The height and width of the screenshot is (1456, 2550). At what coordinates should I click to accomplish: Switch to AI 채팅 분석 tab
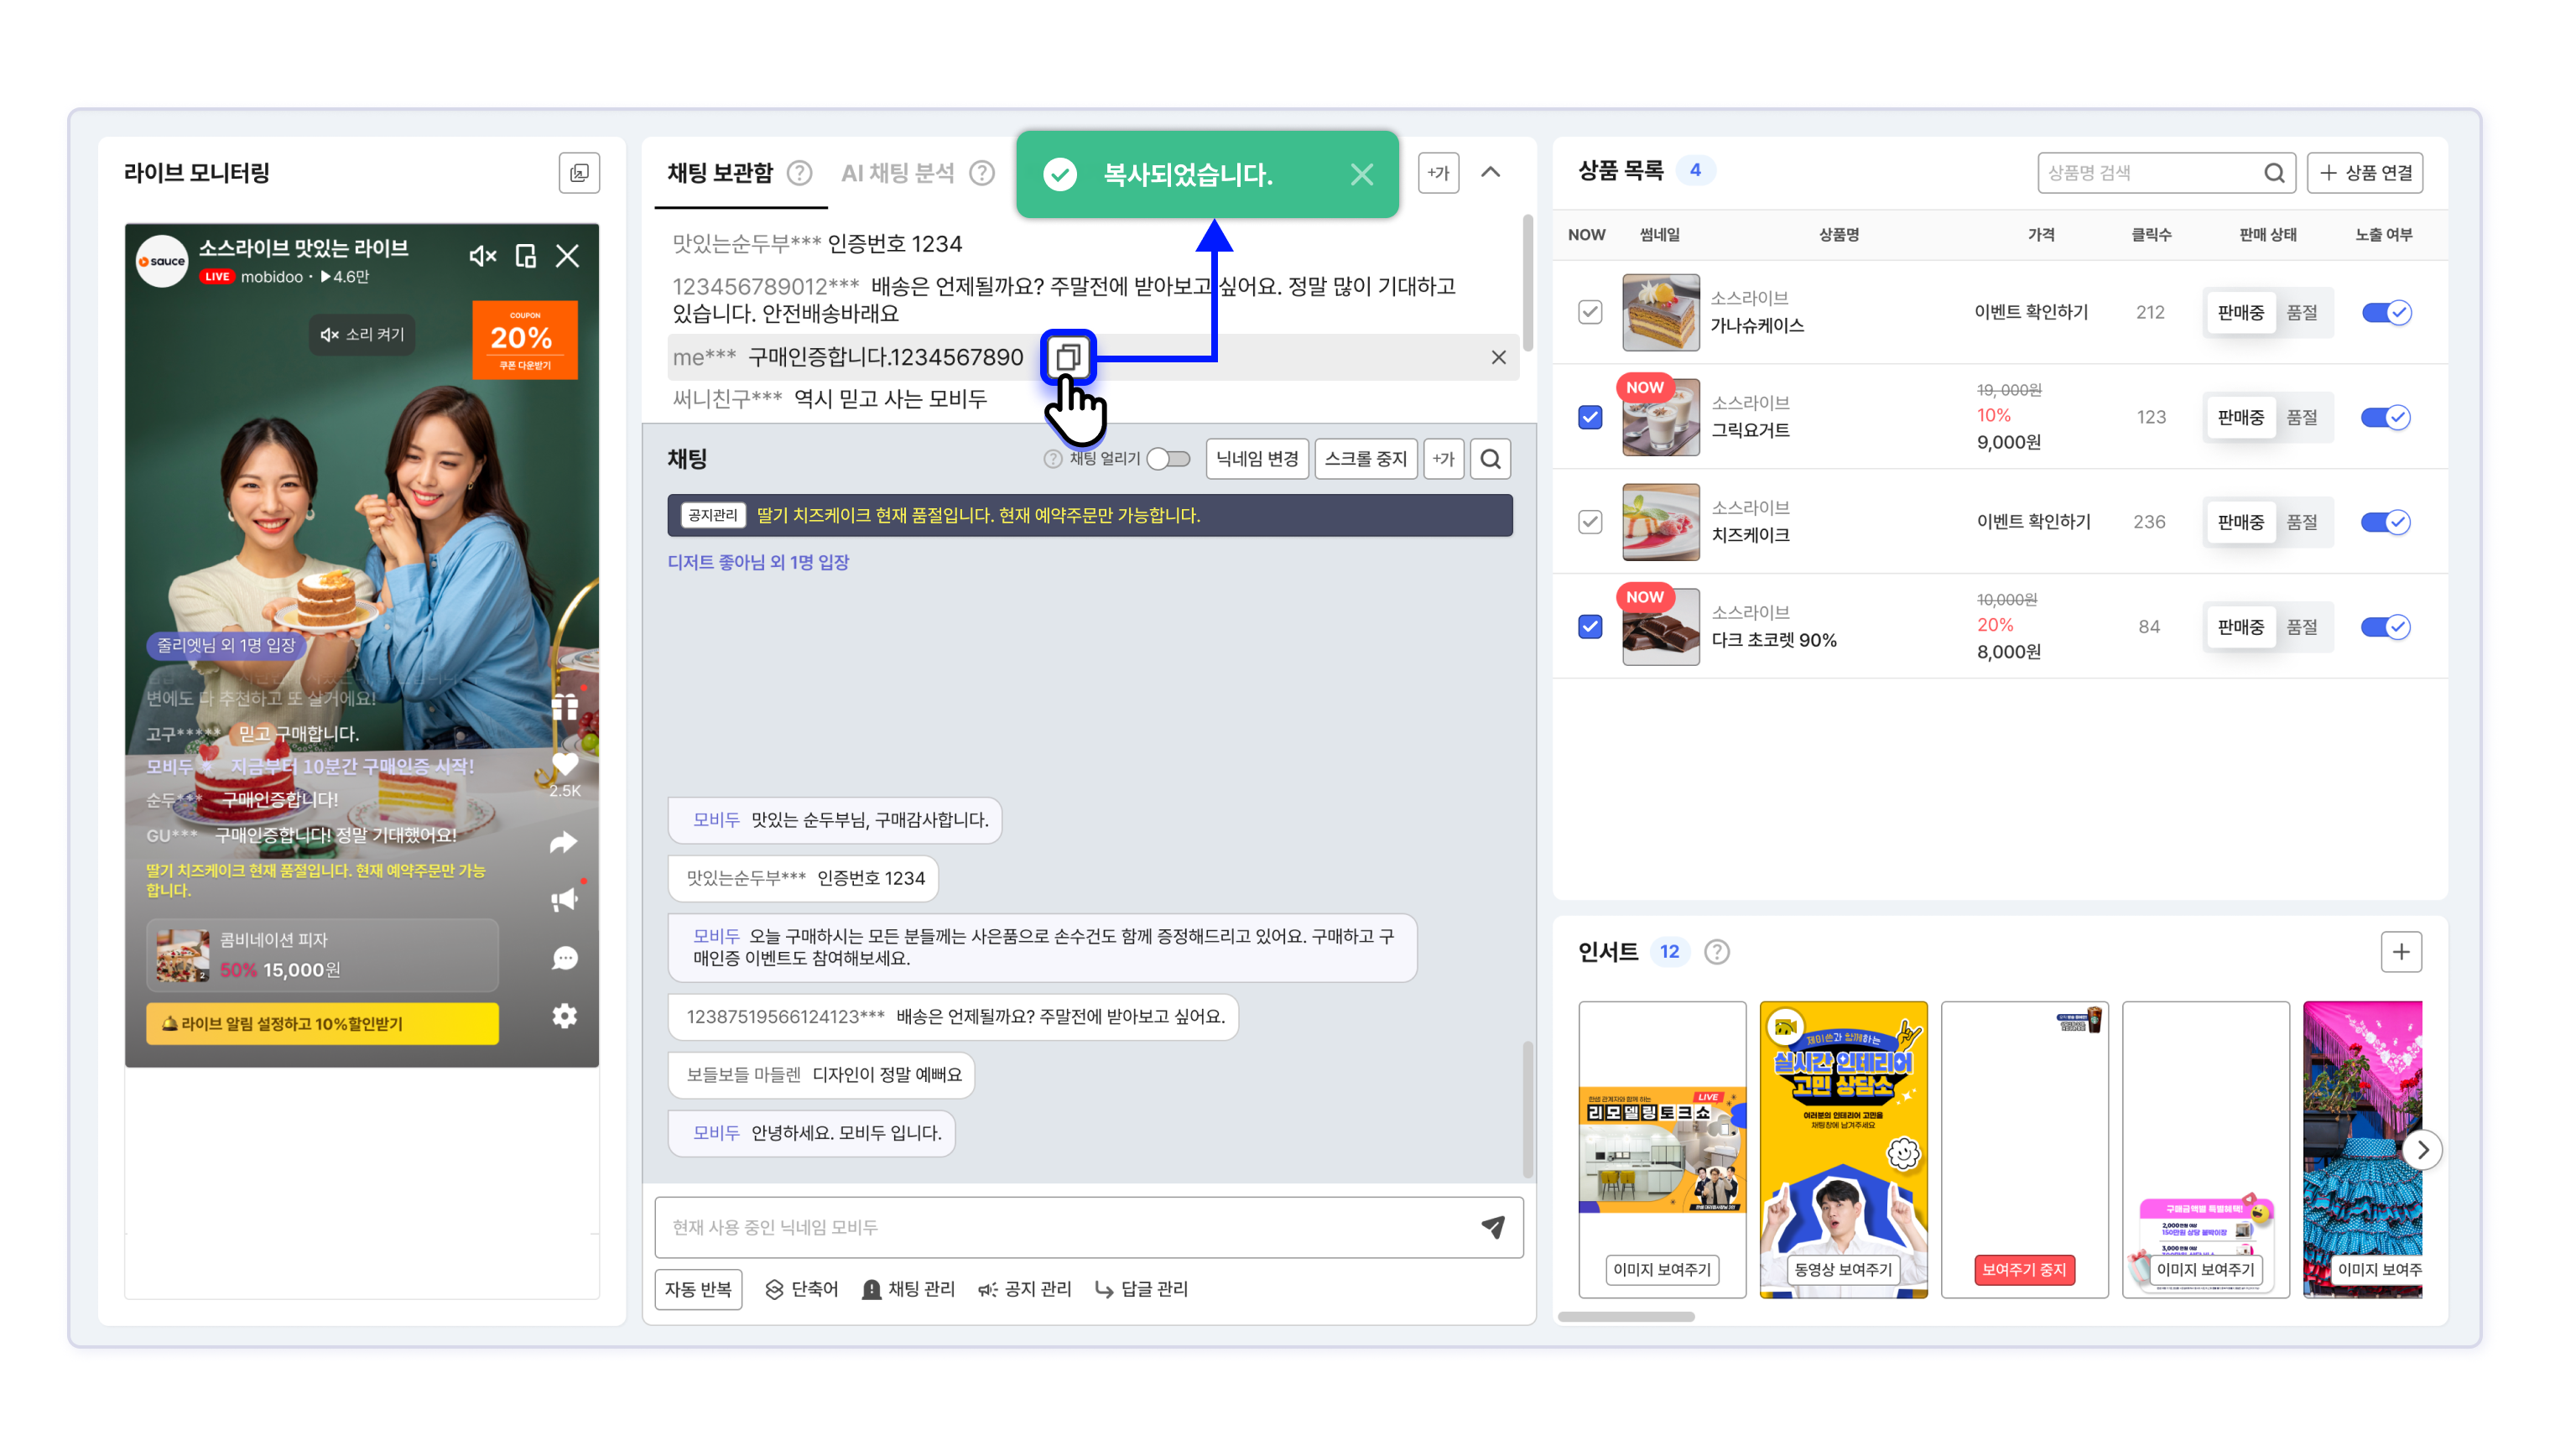click(897, 173)
